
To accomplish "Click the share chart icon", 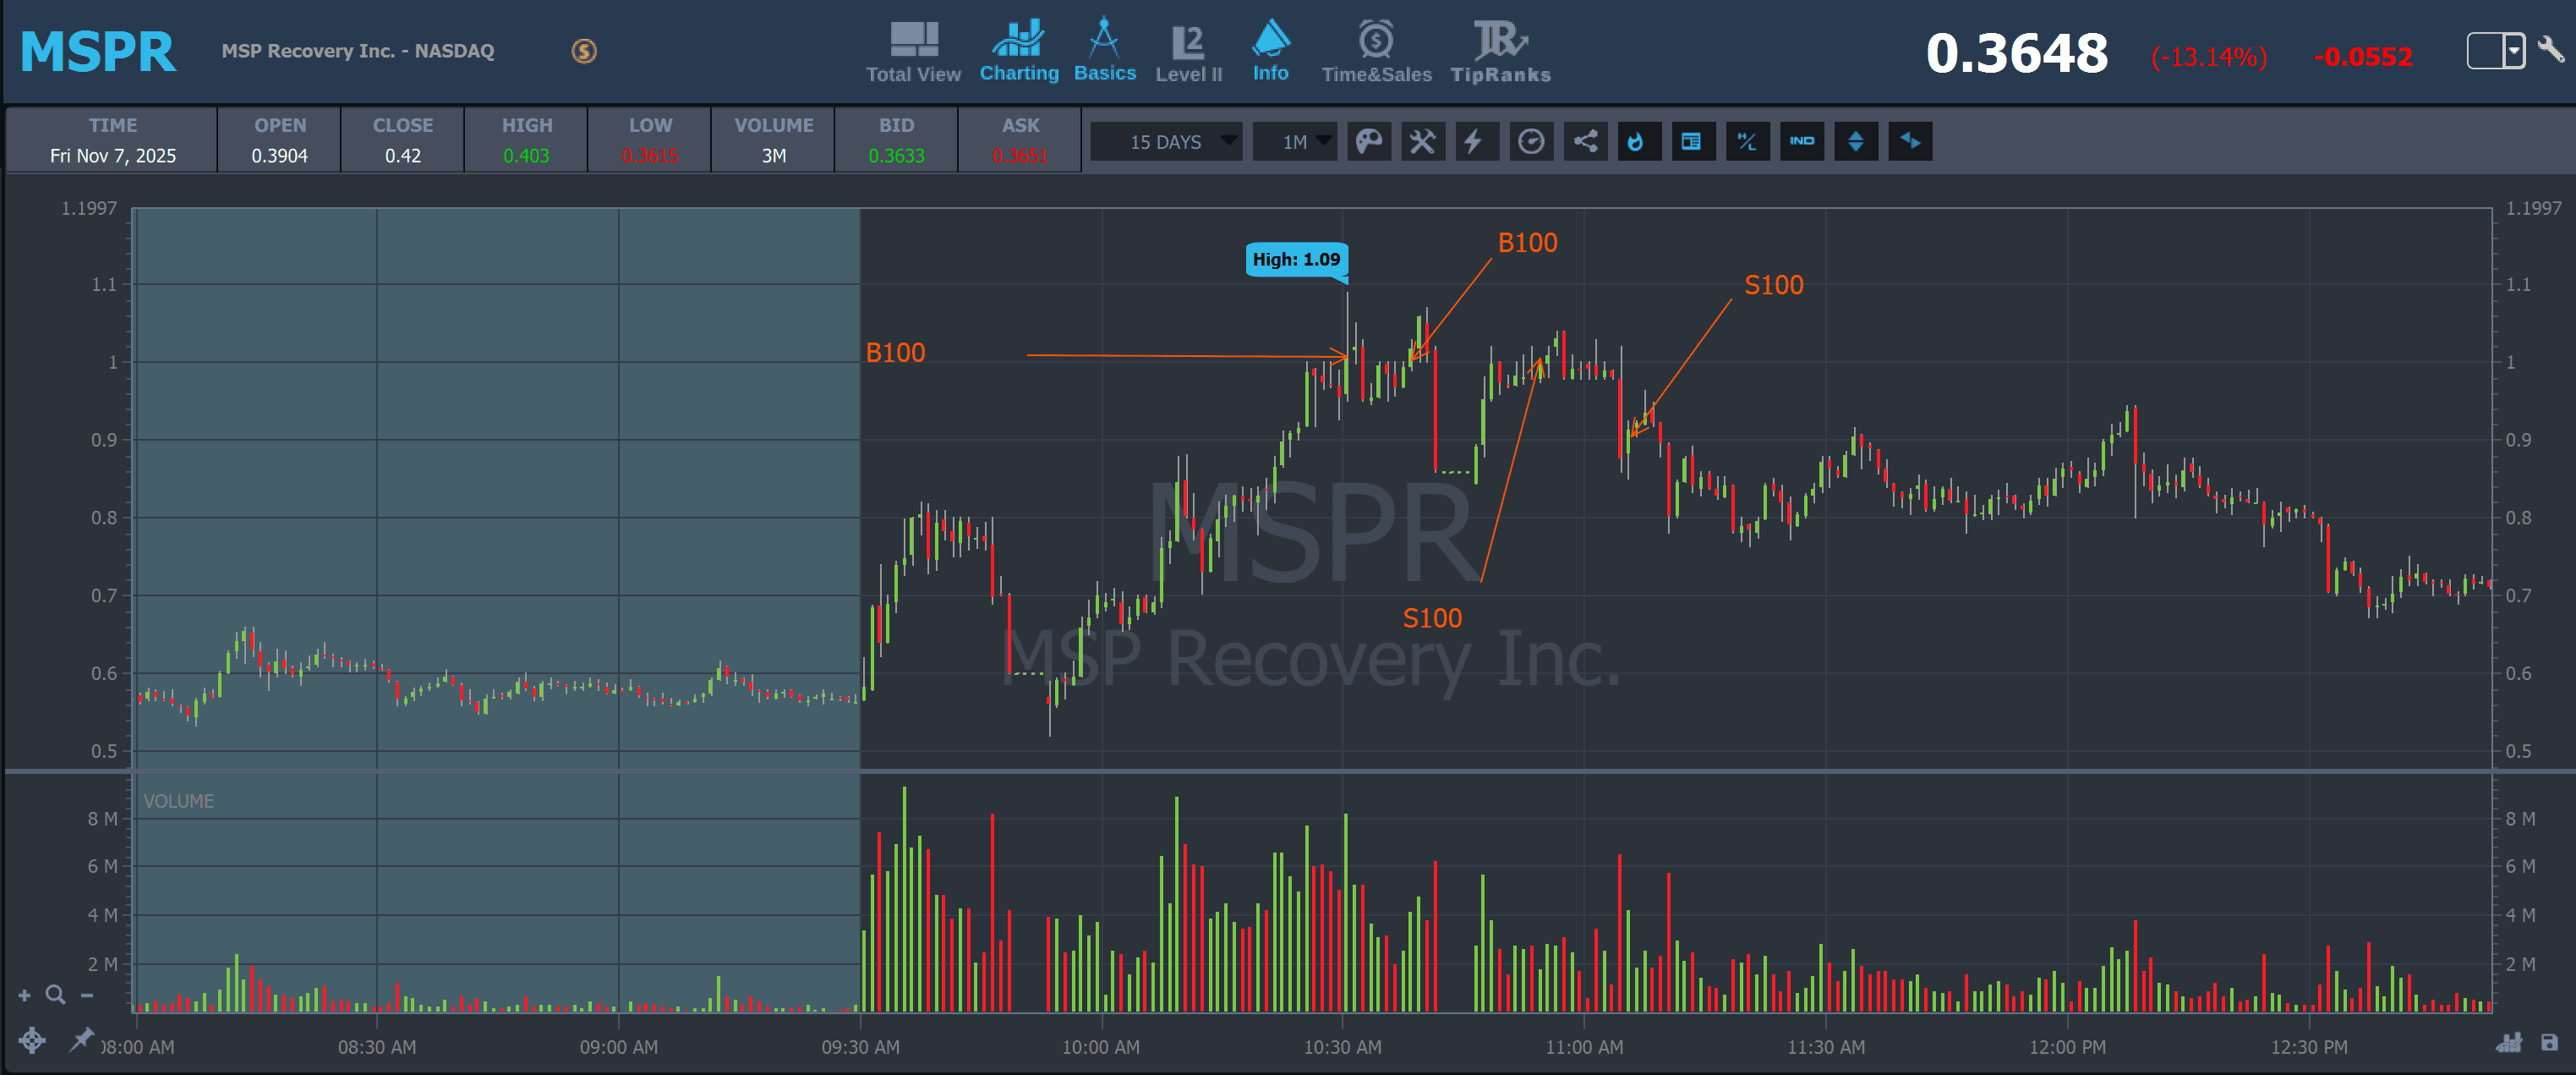I will (1585, 142).
